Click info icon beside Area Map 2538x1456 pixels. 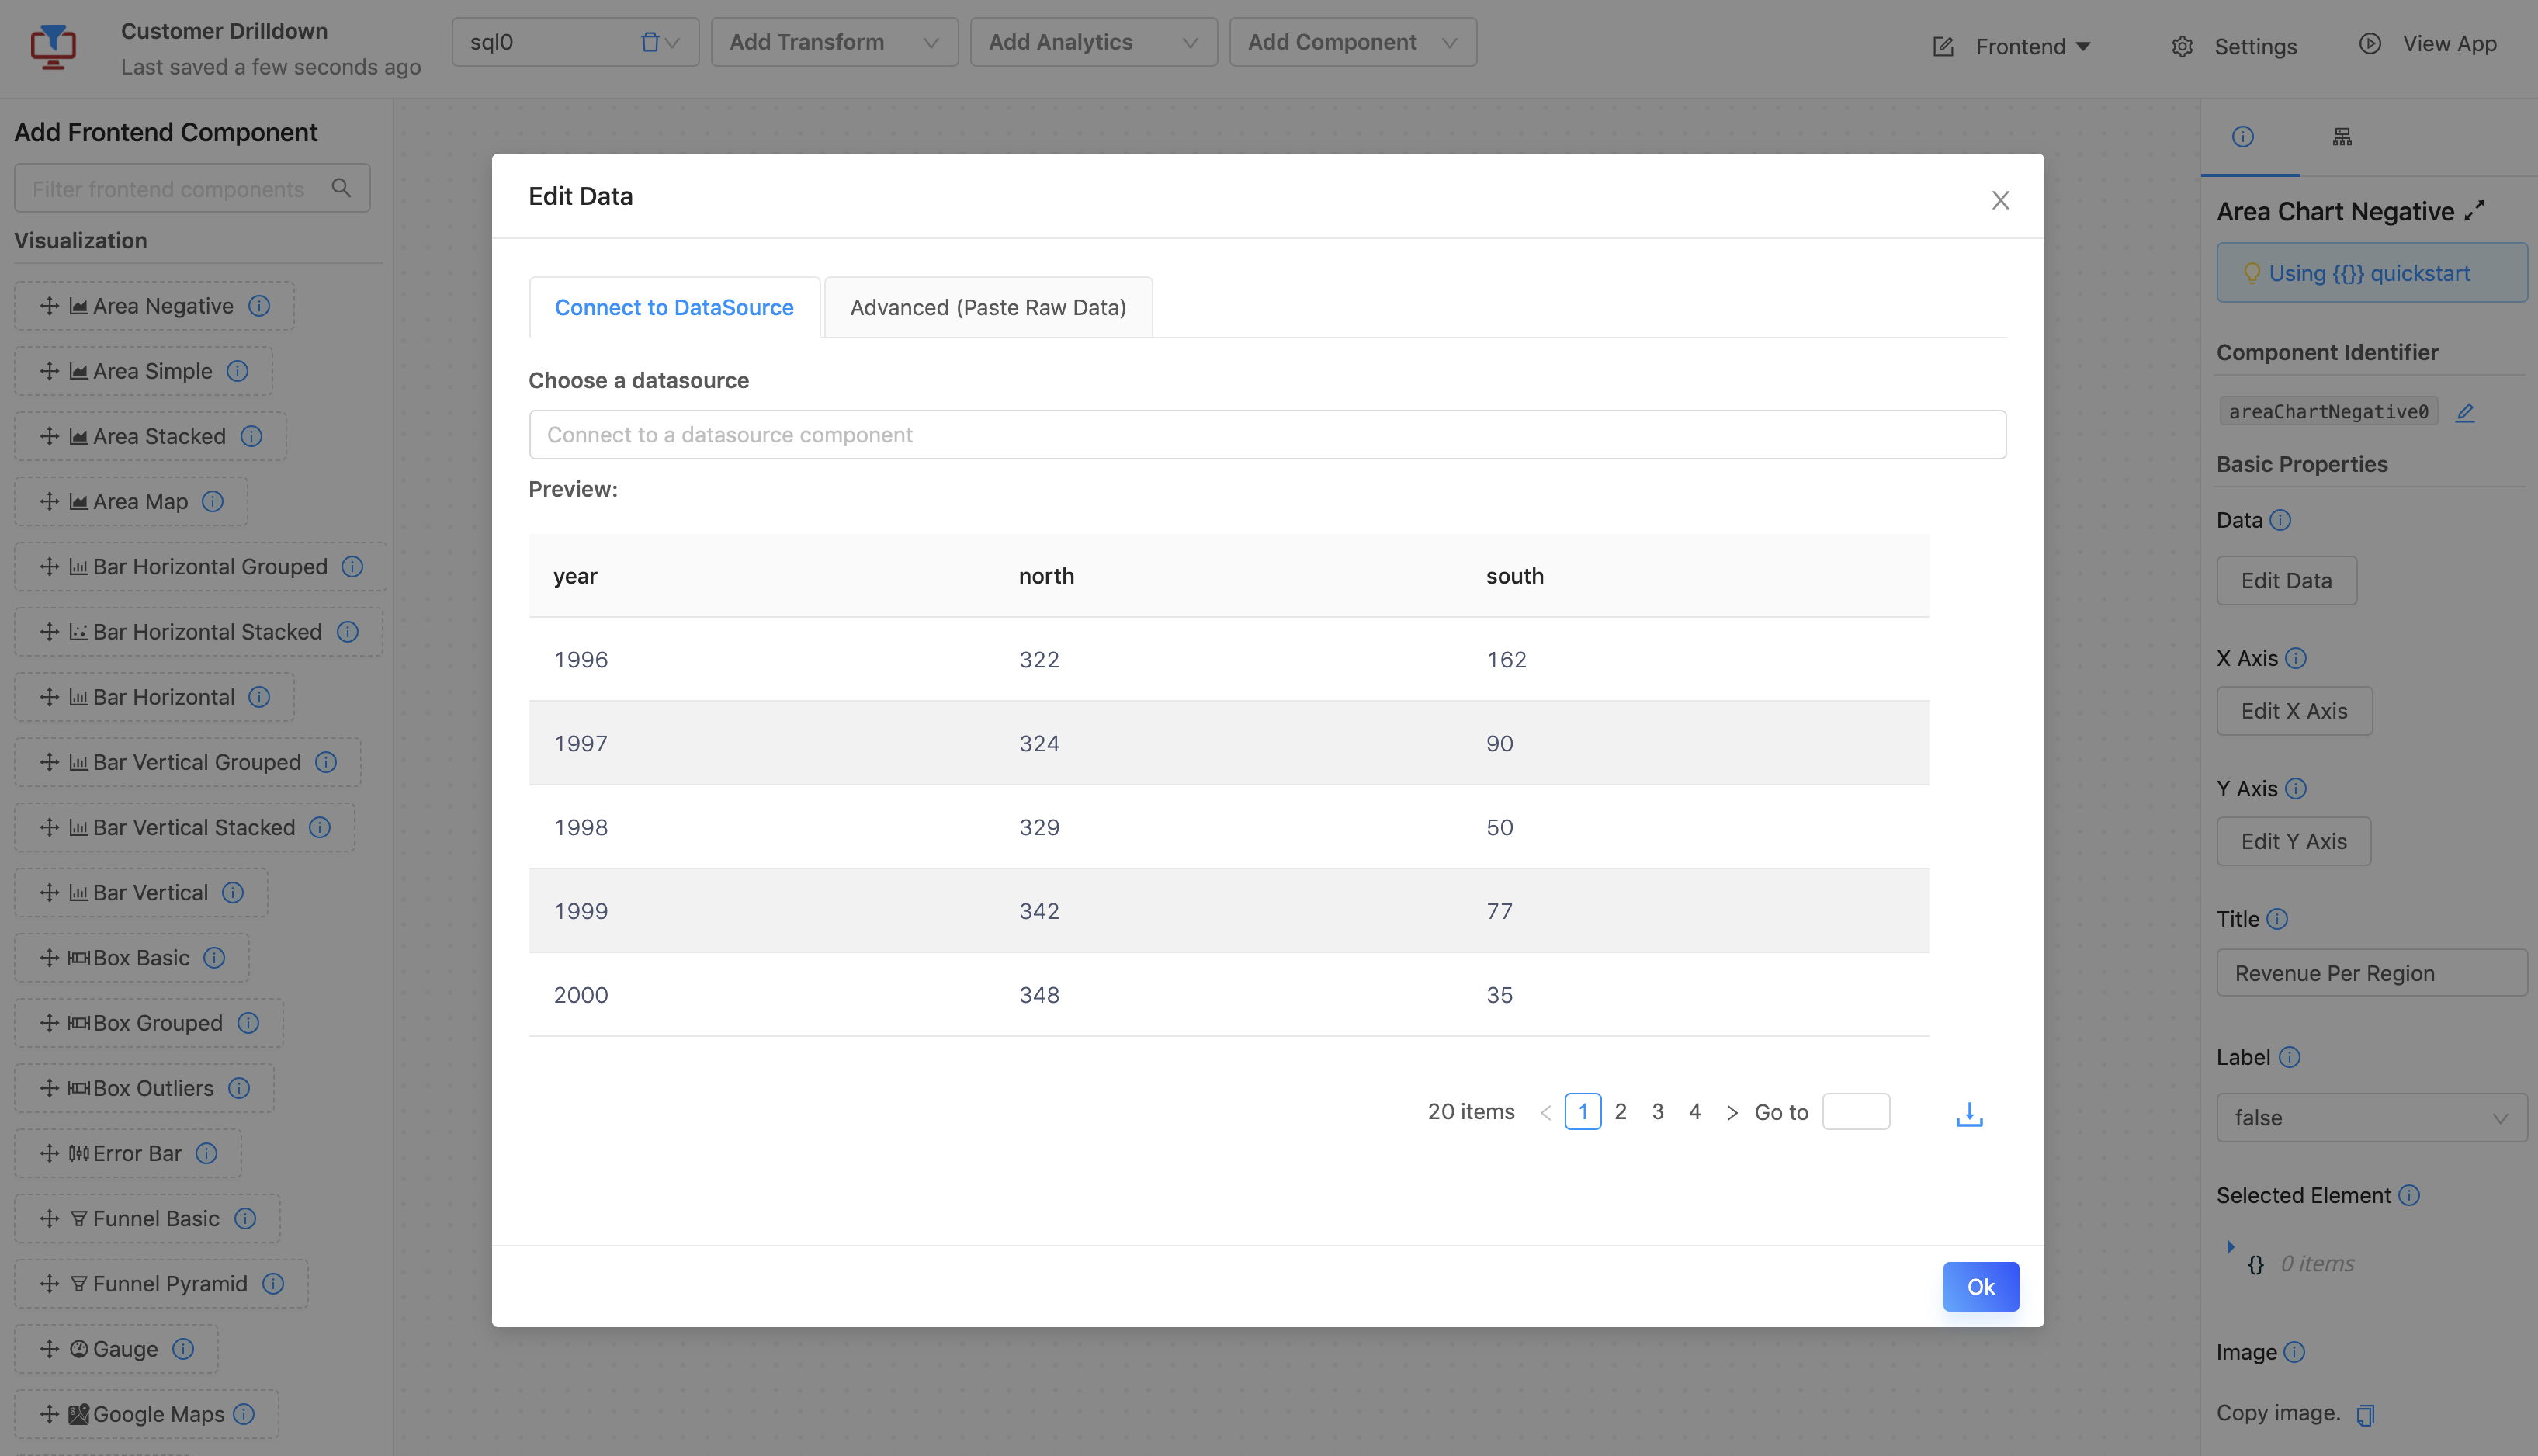[212, 501]
